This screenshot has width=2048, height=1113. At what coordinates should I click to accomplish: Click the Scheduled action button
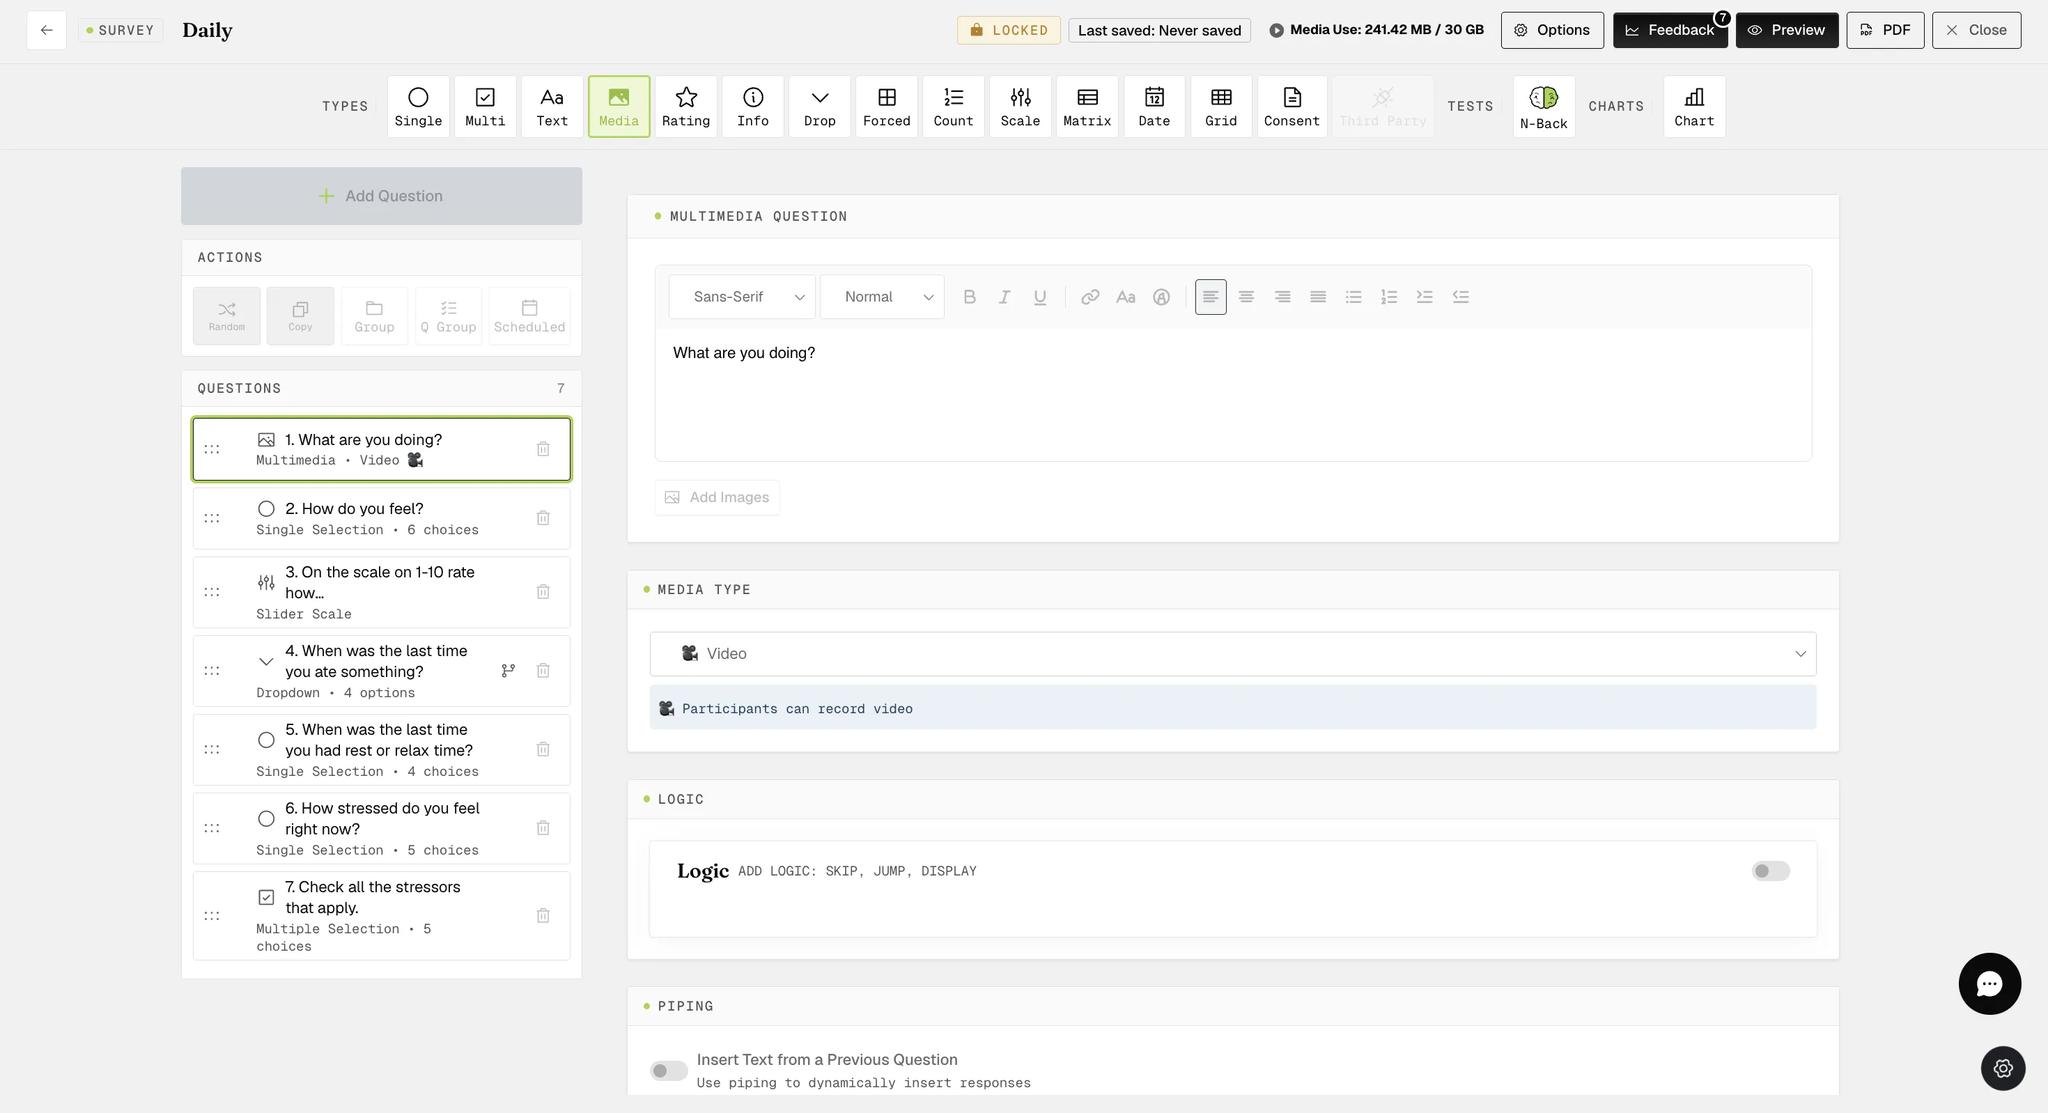529,316
